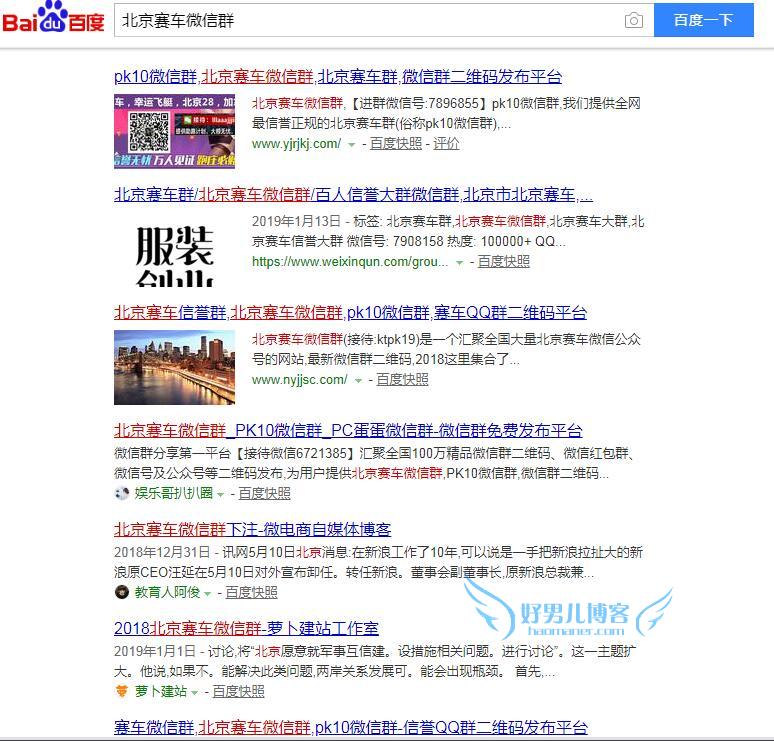The height and width of the screenshot is (741, 774).
Task: Open 百度快照 for weixinqun.com result
Action: coord(503,262)
